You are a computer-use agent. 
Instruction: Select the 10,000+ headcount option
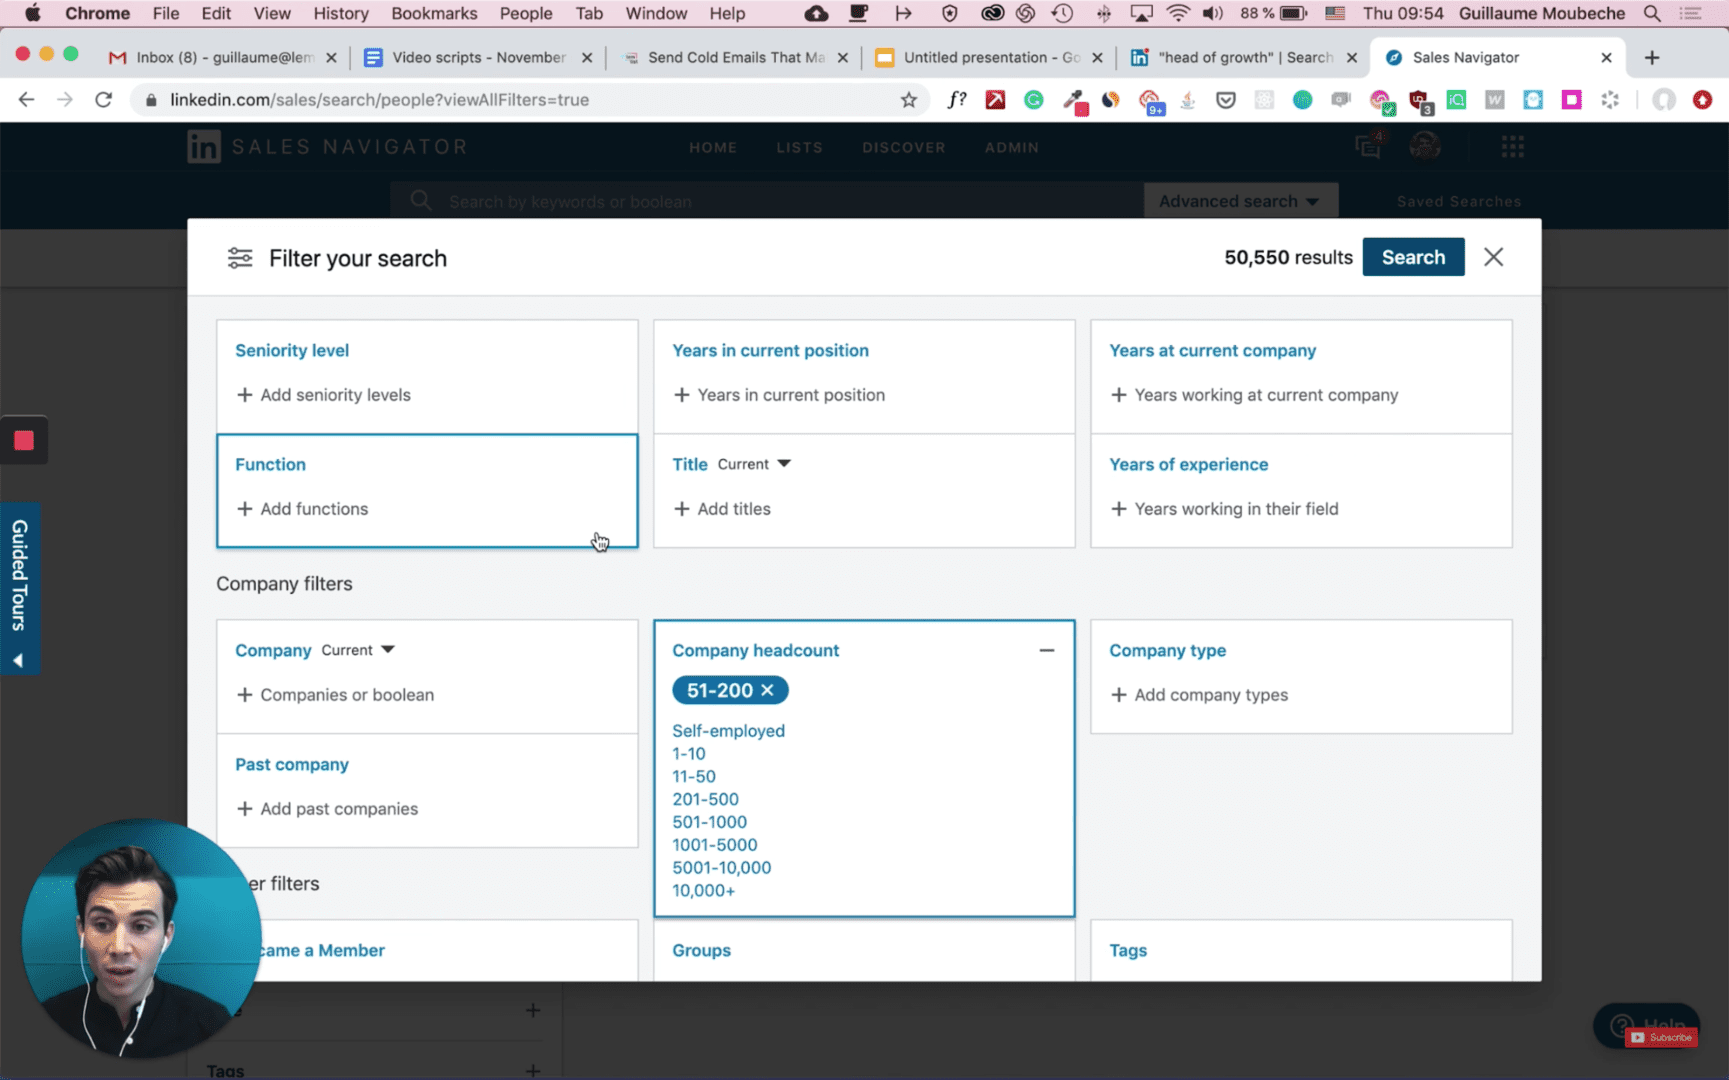pos(703,891)
